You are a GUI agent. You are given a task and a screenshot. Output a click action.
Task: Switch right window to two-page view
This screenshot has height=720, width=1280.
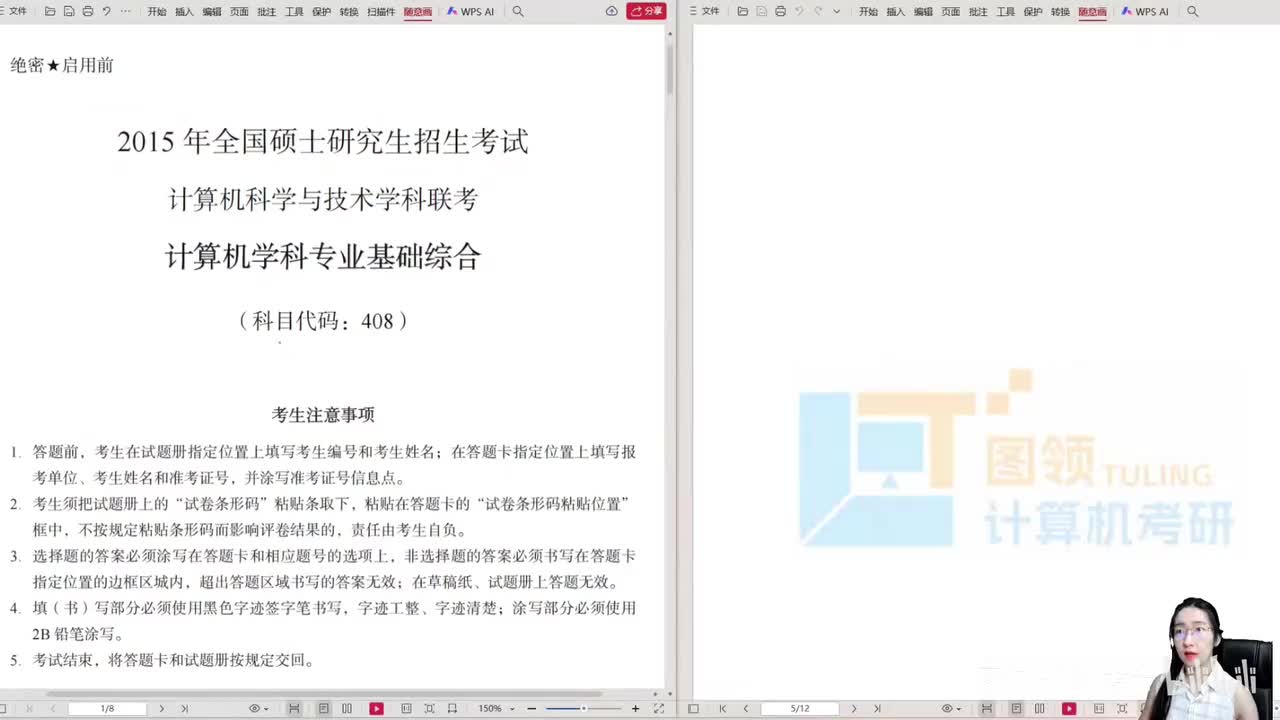tap(1039, 708)
